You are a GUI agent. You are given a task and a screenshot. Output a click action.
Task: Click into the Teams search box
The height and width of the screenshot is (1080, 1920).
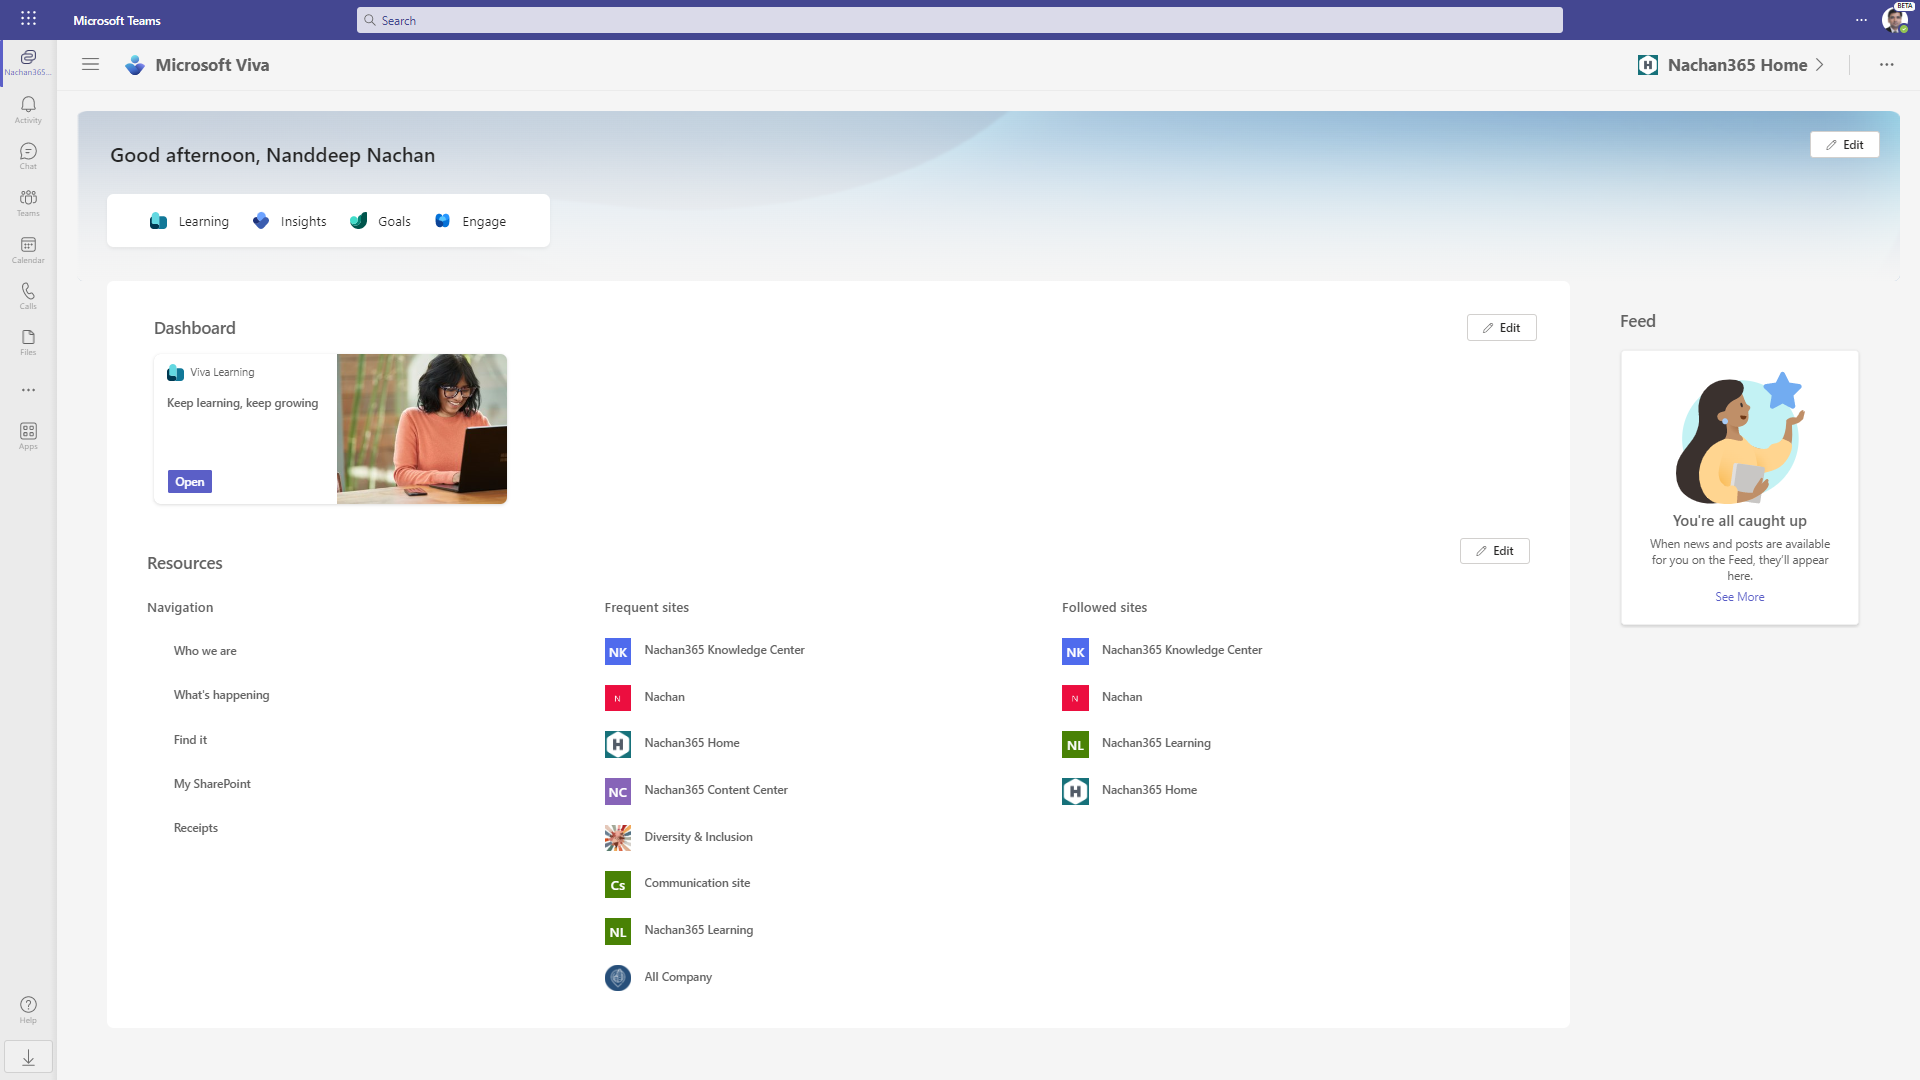coord(960,20)
